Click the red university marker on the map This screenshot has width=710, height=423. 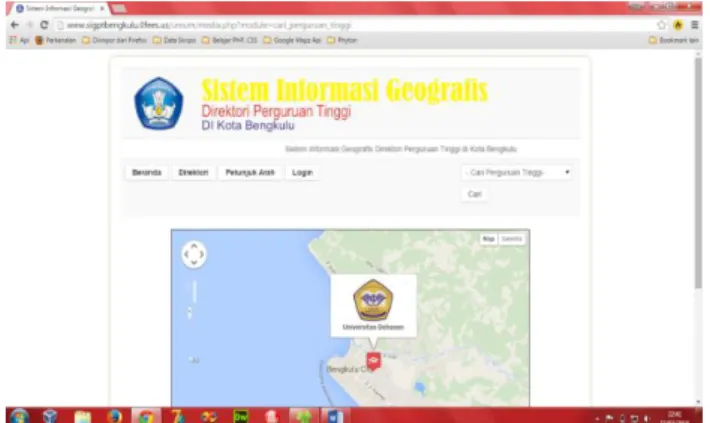374,361
